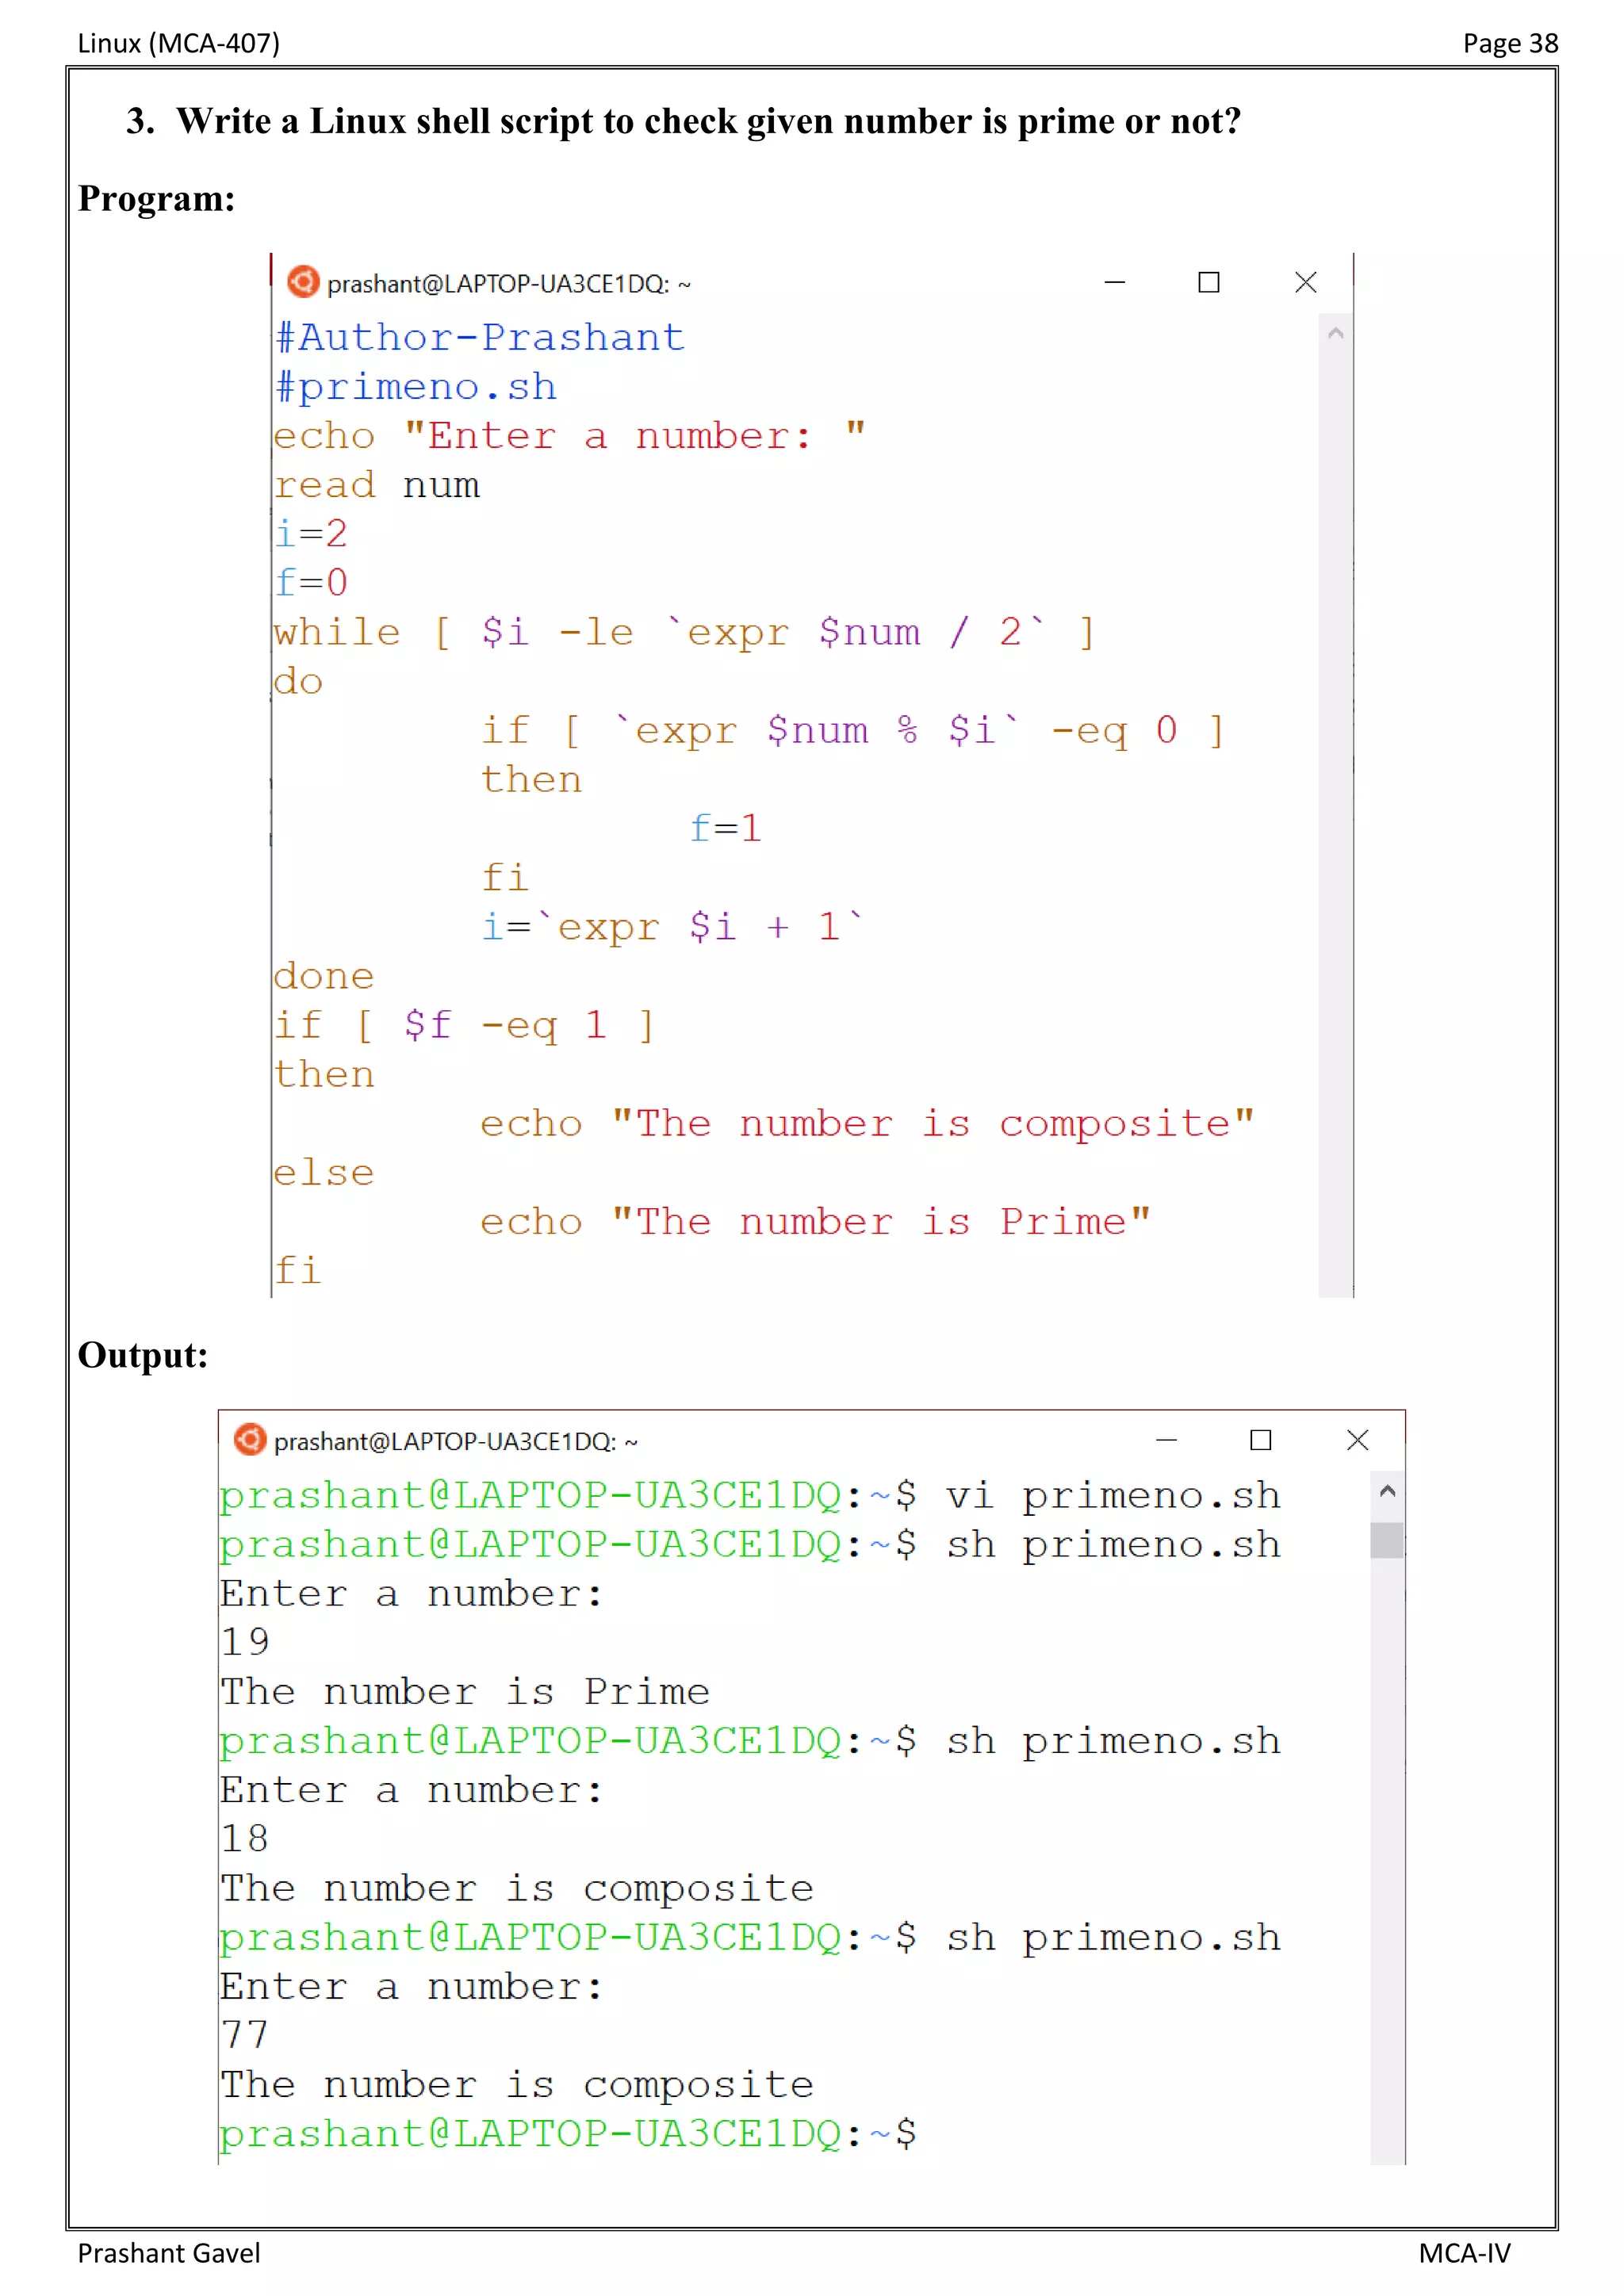Maximize the output terminal window
The height and width of the screenshot is (2296, 1624).
pos(1261,1440)
